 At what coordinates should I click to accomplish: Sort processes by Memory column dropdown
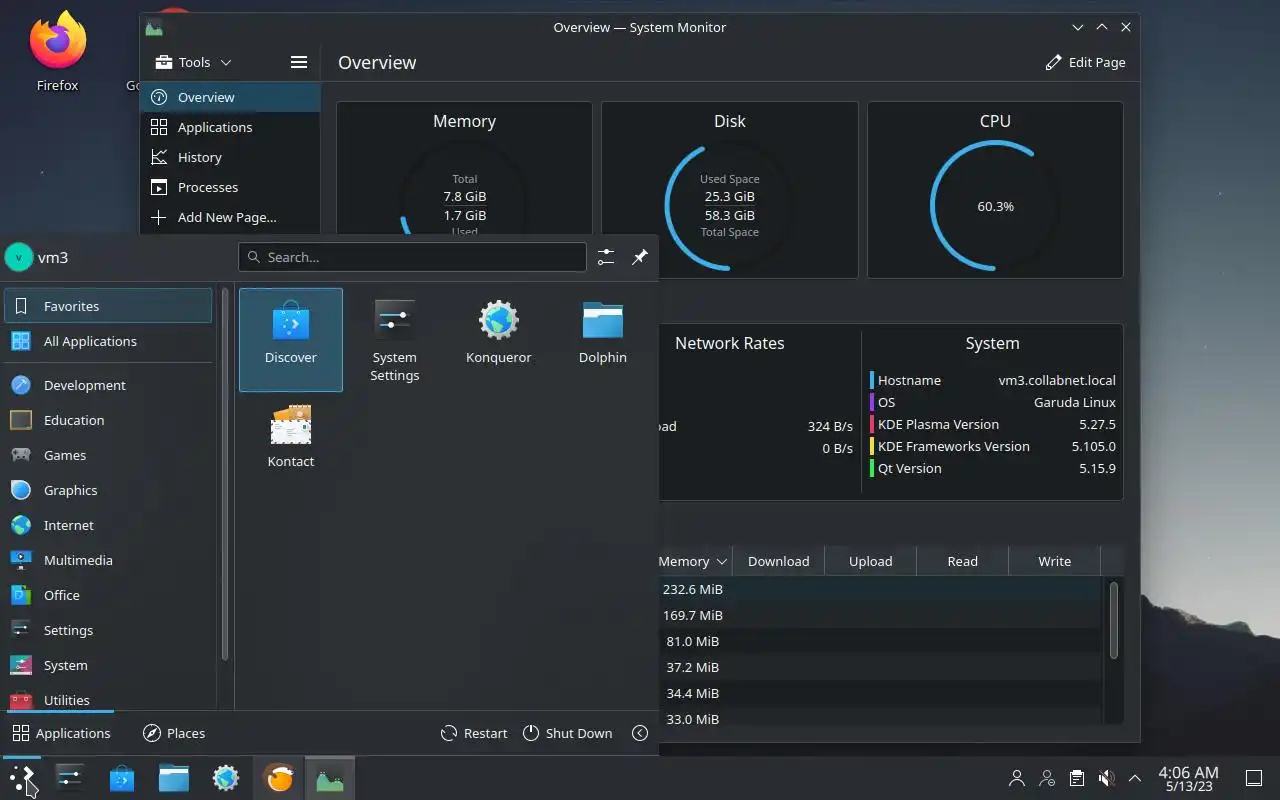click(x=693, y=561)
